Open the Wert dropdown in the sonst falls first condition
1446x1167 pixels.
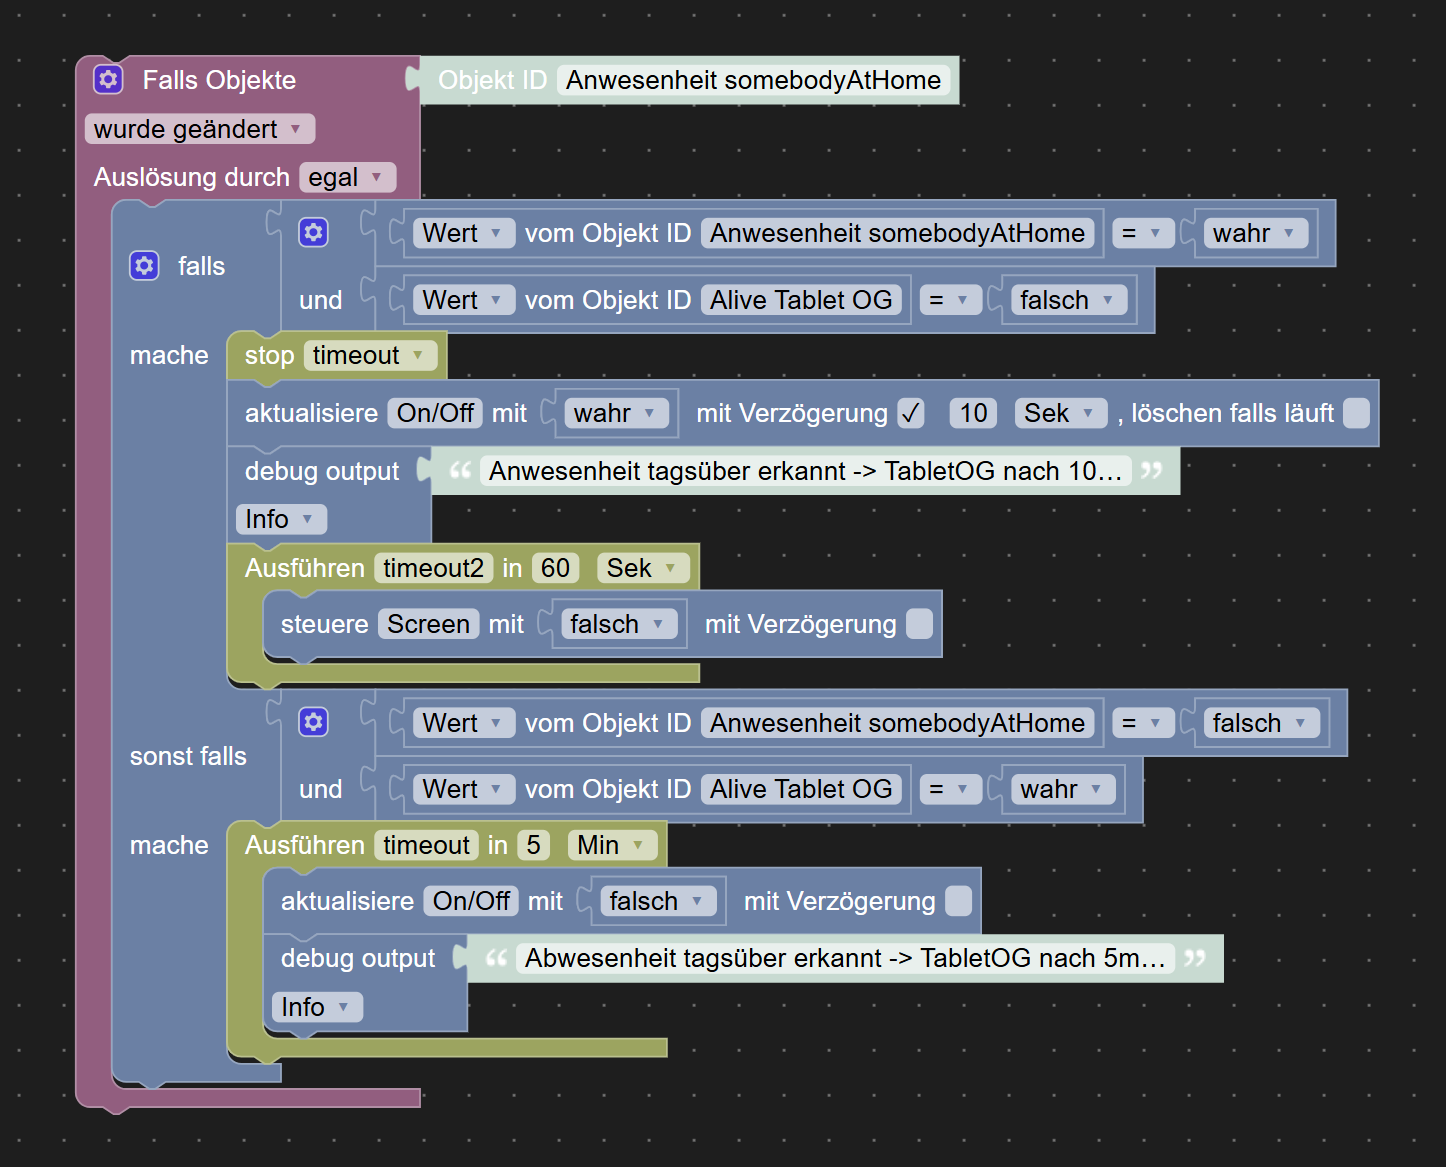click(x=464, y=723)
